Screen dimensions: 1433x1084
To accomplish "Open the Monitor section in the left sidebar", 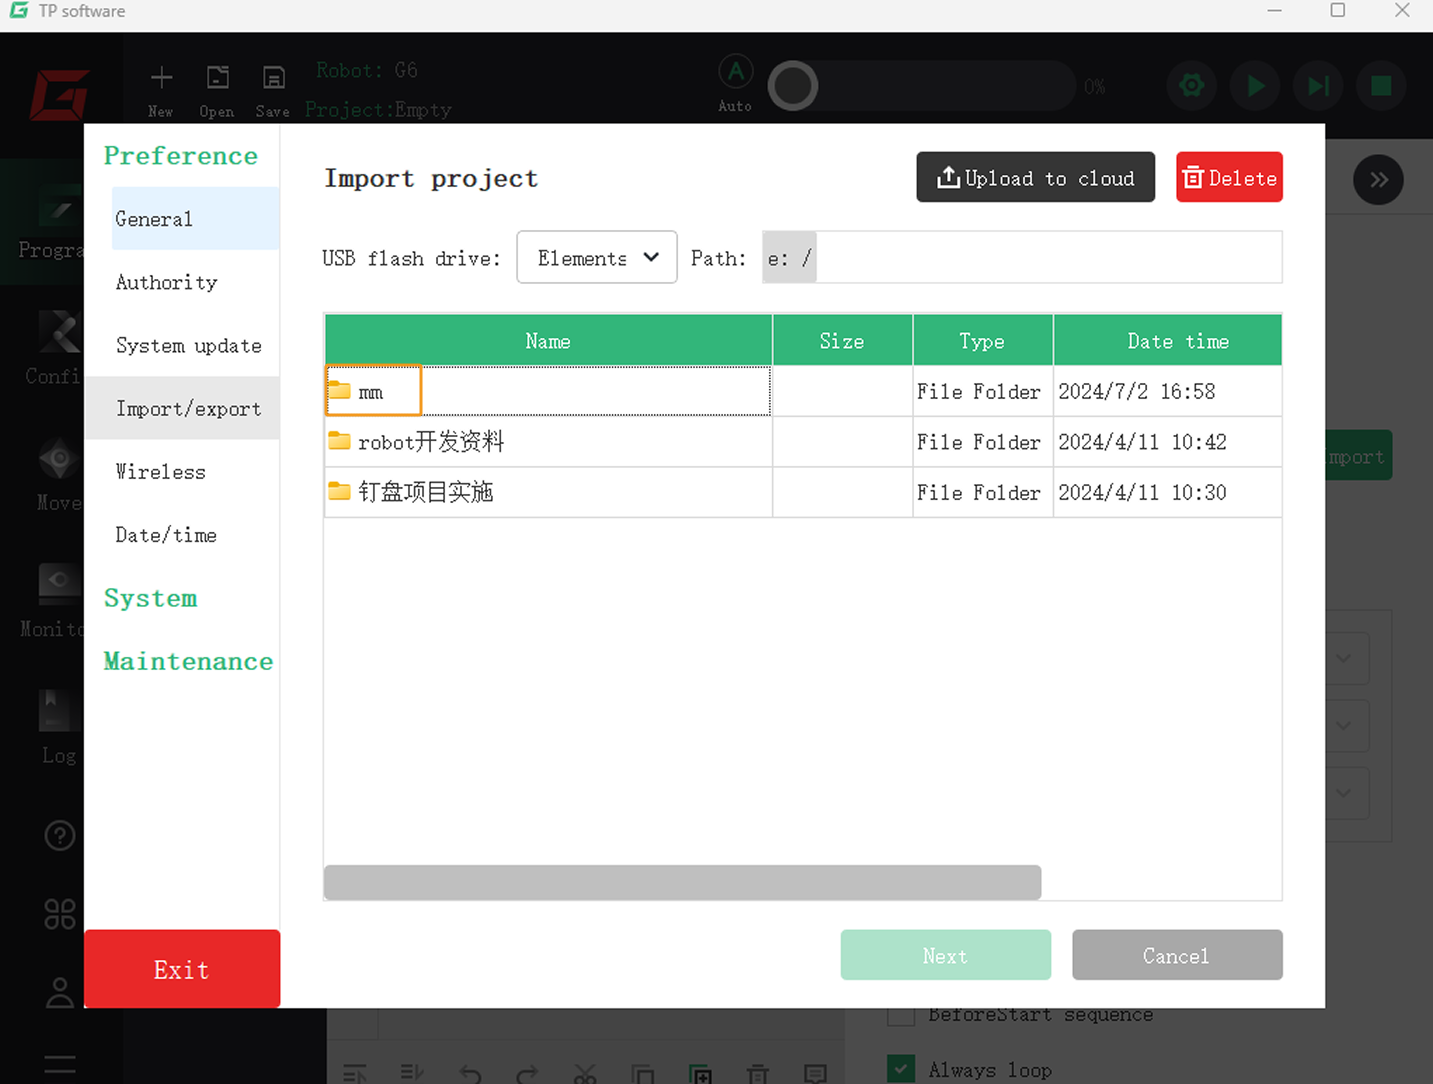I will (42, 601).
